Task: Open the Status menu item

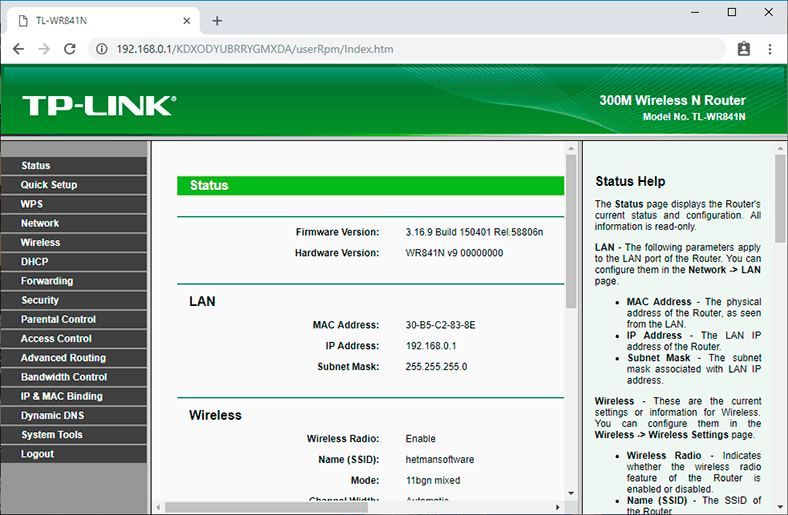Action: click(x=74, y=166)
